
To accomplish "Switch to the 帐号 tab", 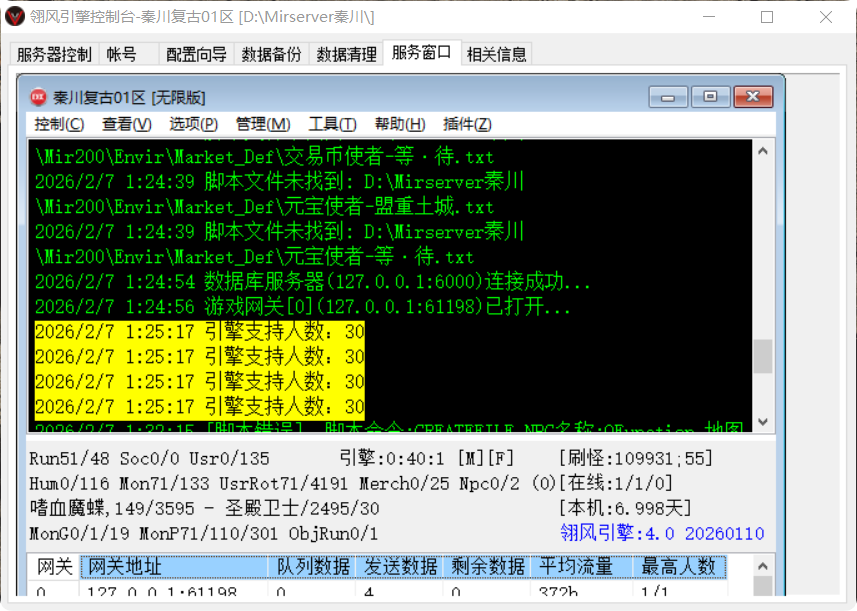I will 120,54.
